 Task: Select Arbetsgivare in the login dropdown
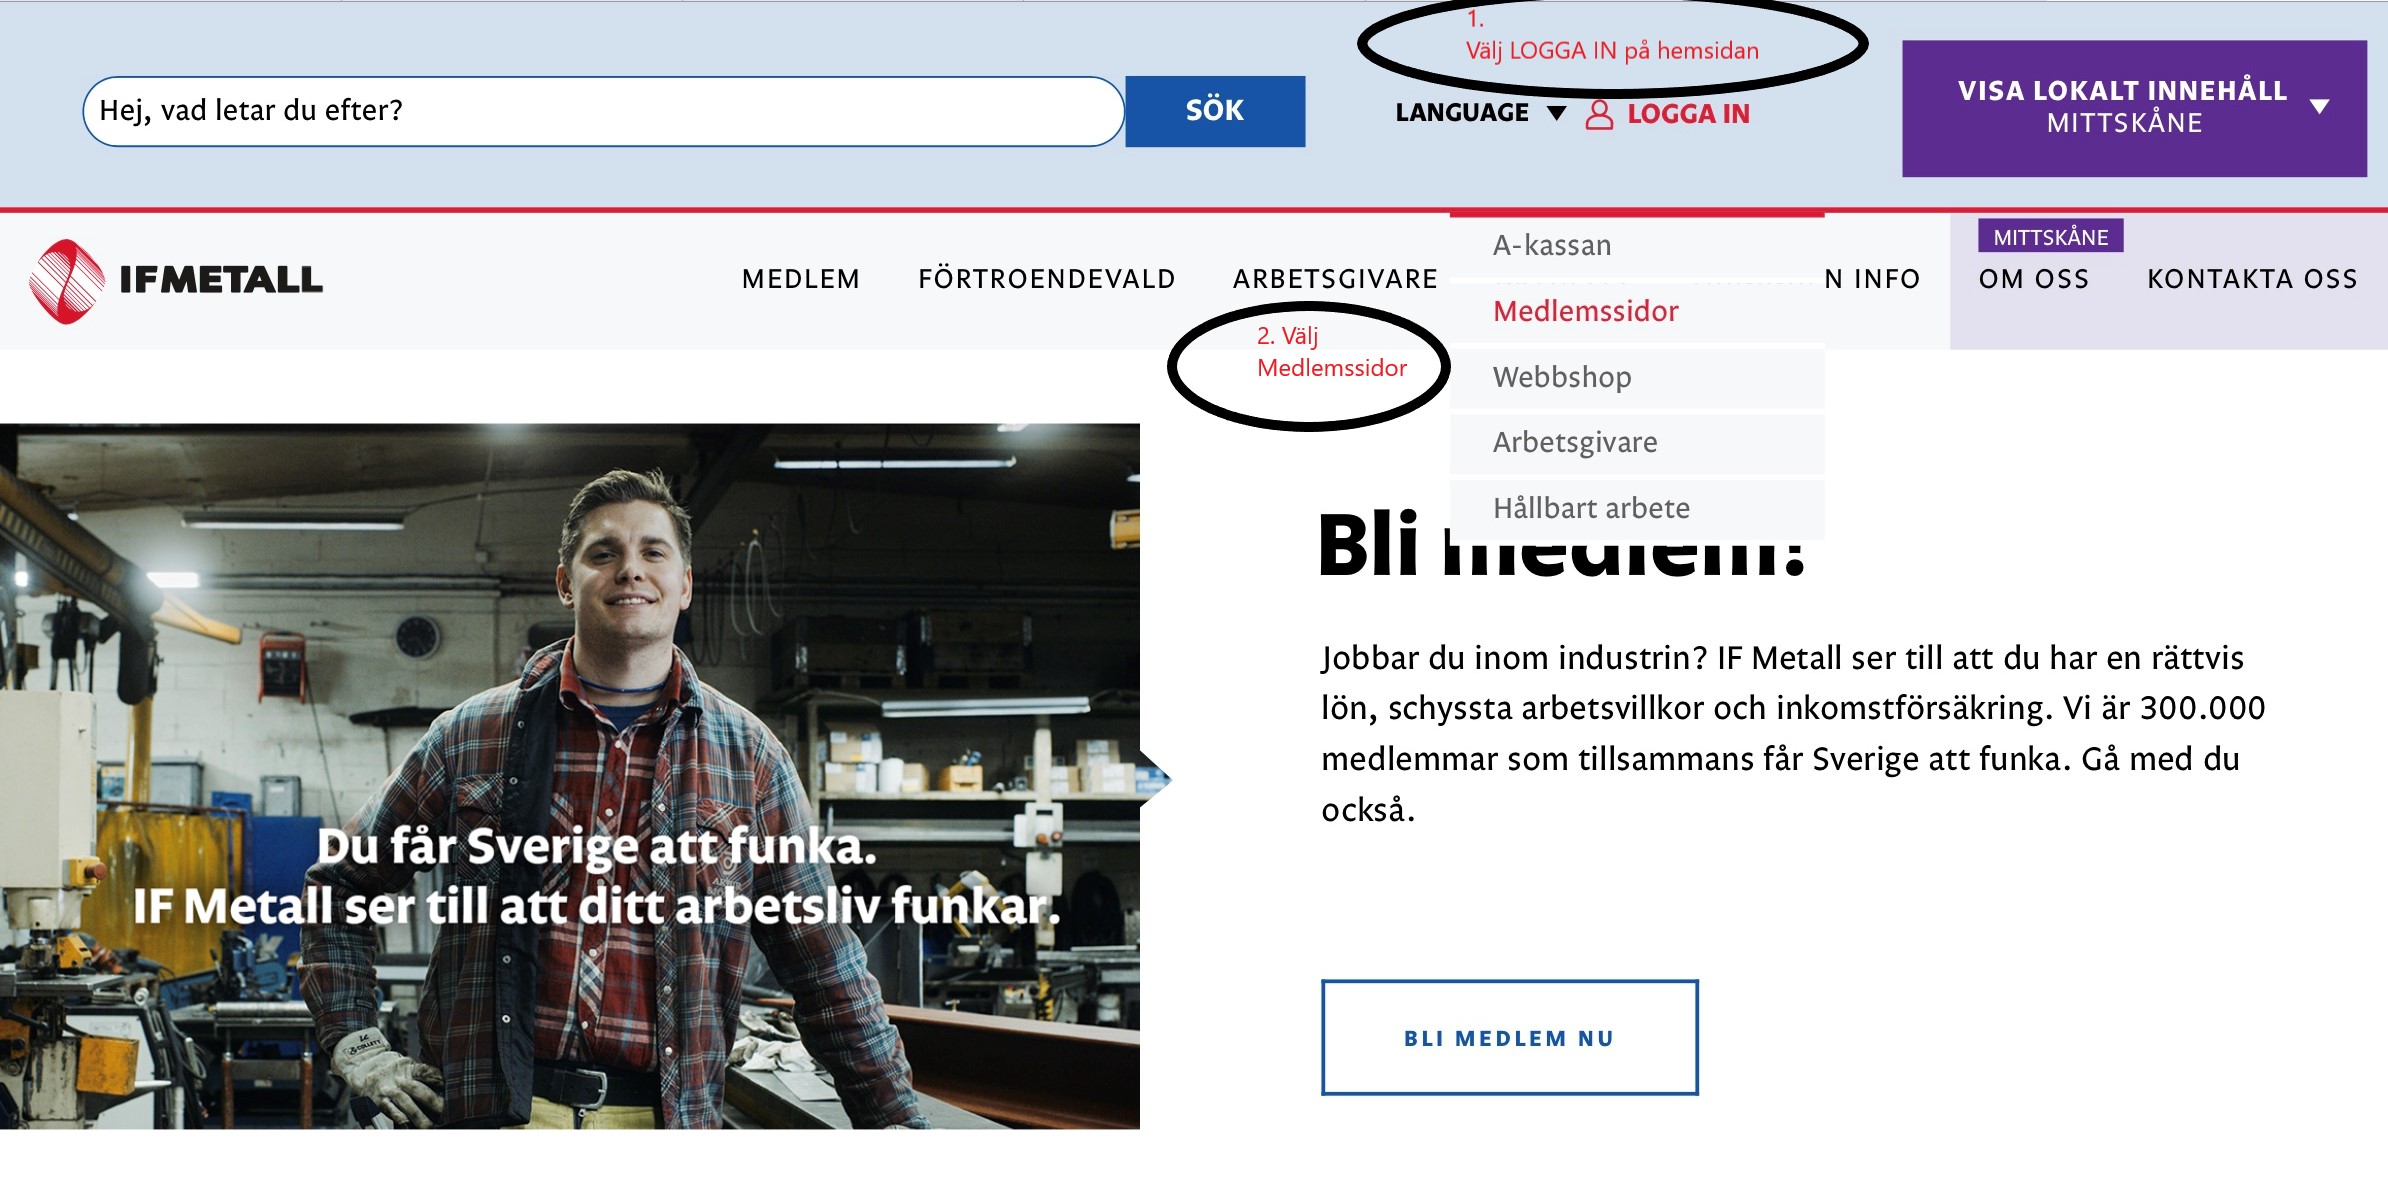[x=1574, y=442]
